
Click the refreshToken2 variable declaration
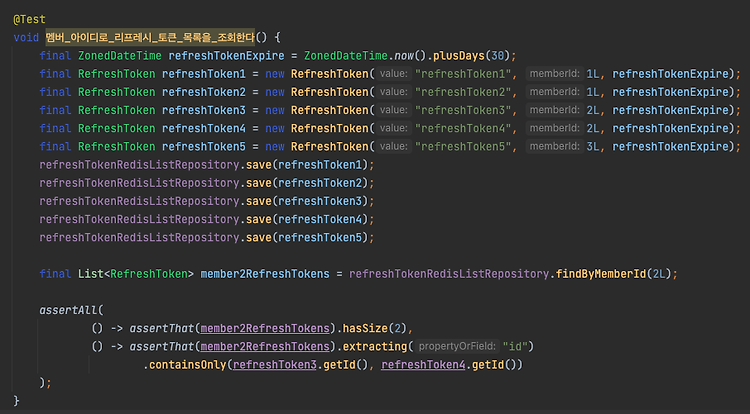pyautogui.click(x=204, y=92)
